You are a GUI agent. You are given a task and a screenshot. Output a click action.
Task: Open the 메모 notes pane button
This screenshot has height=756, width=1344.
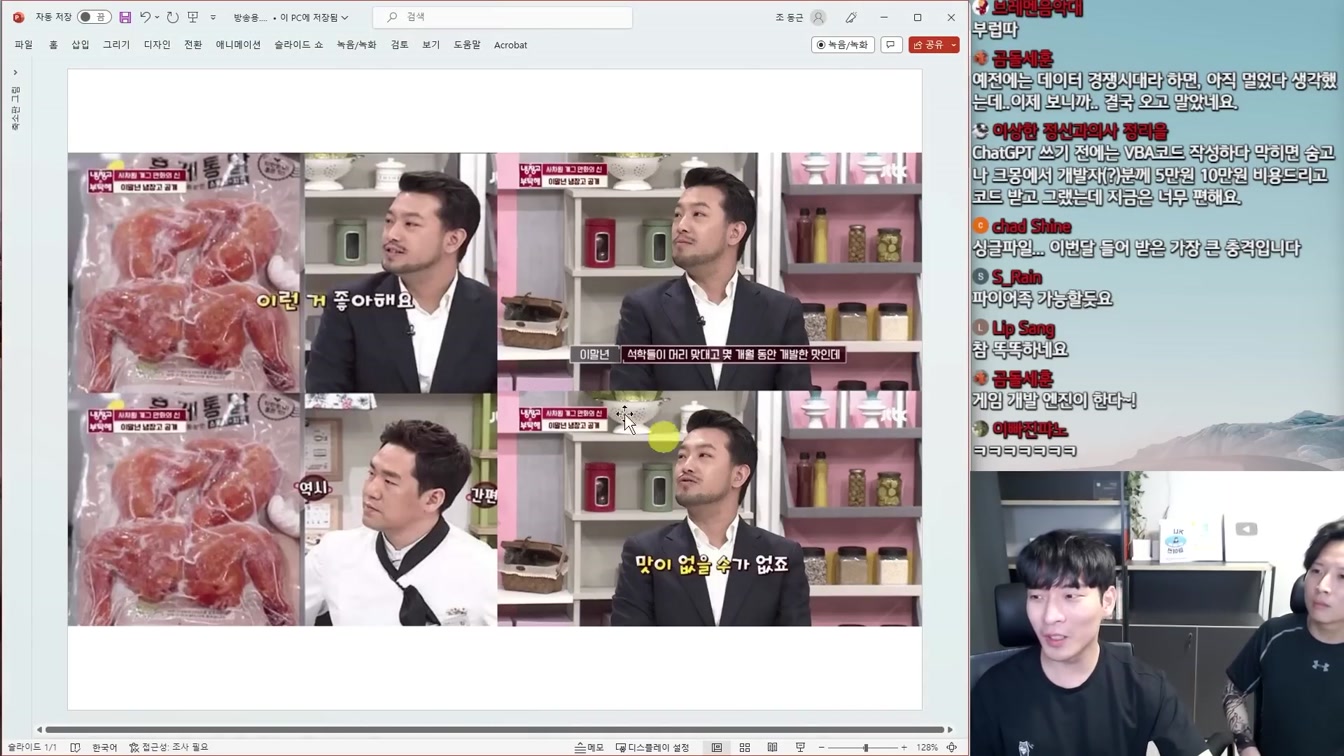coord(589,747)
